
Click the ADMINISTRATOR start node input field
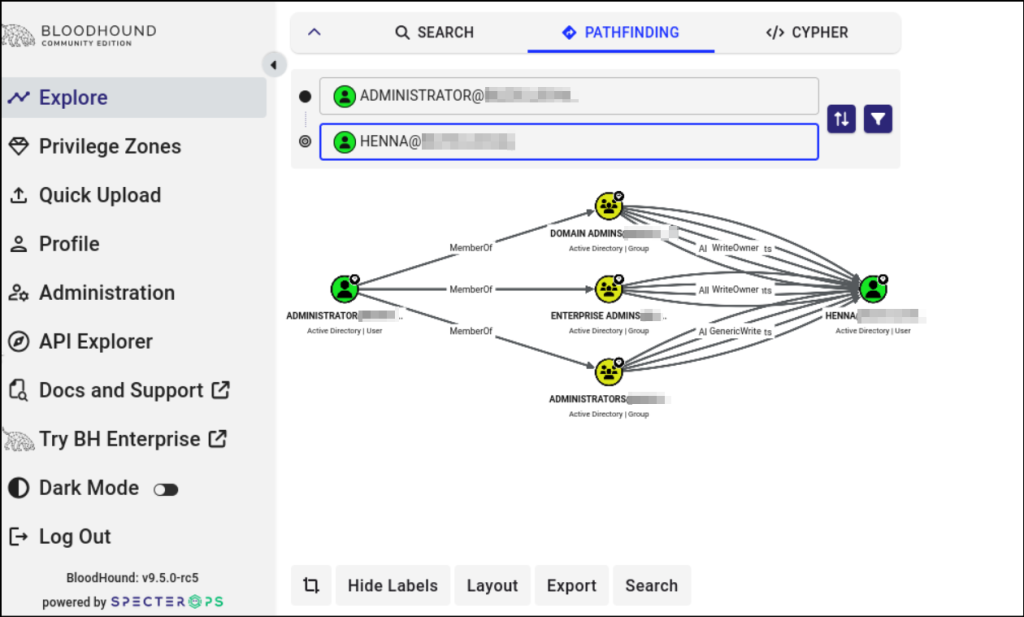pyautogui.click(x=569, y=96)
